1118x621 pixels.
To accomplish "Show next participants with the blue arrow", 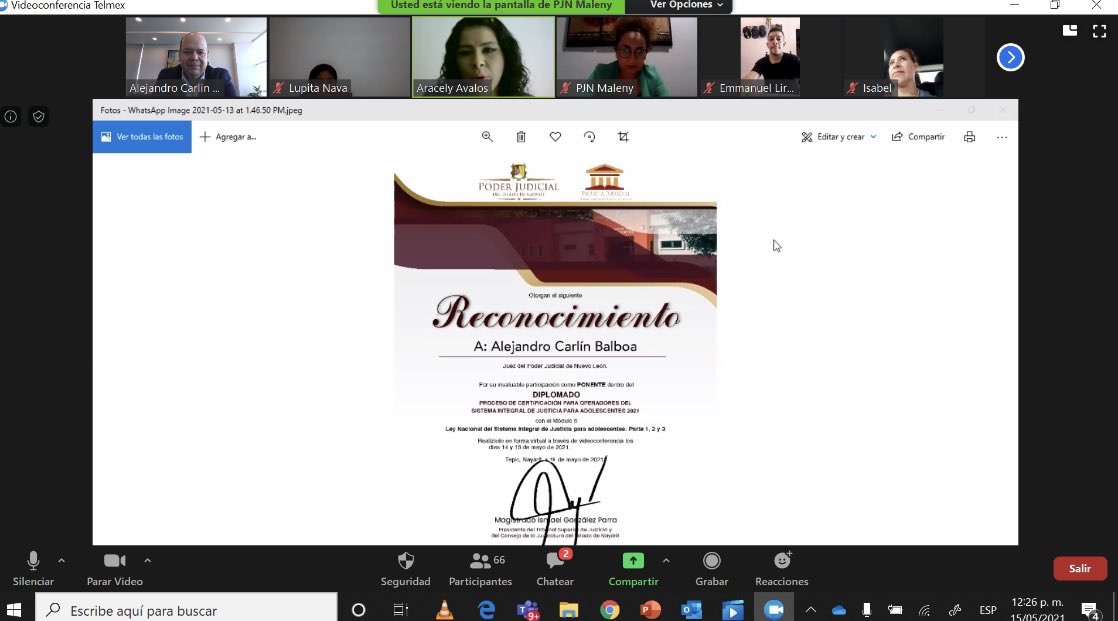I will pos(1010,57).
